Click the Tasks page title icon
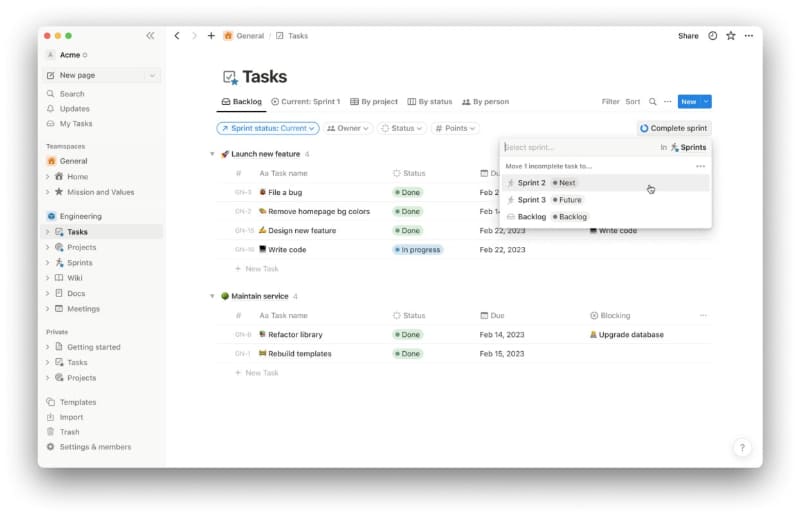Image resolution: width=800 pixels, height=517 pixels. point(230,77)
